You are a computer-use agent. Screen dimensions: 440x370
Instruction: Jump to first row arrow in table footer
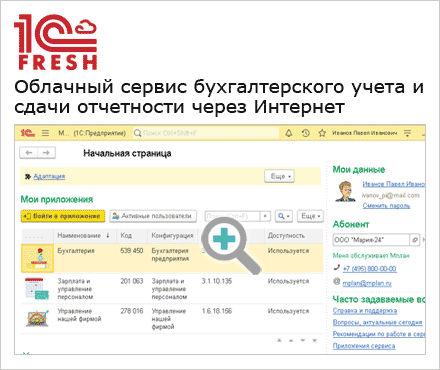click(280, 341)
